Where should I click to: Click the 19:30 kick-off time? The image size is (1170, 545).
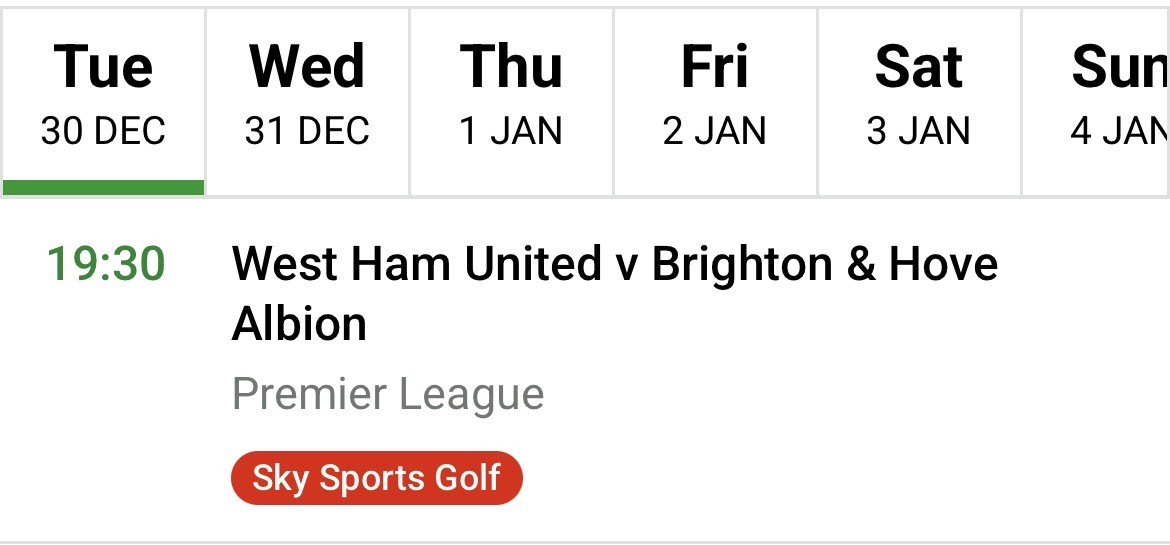point(106,265)
